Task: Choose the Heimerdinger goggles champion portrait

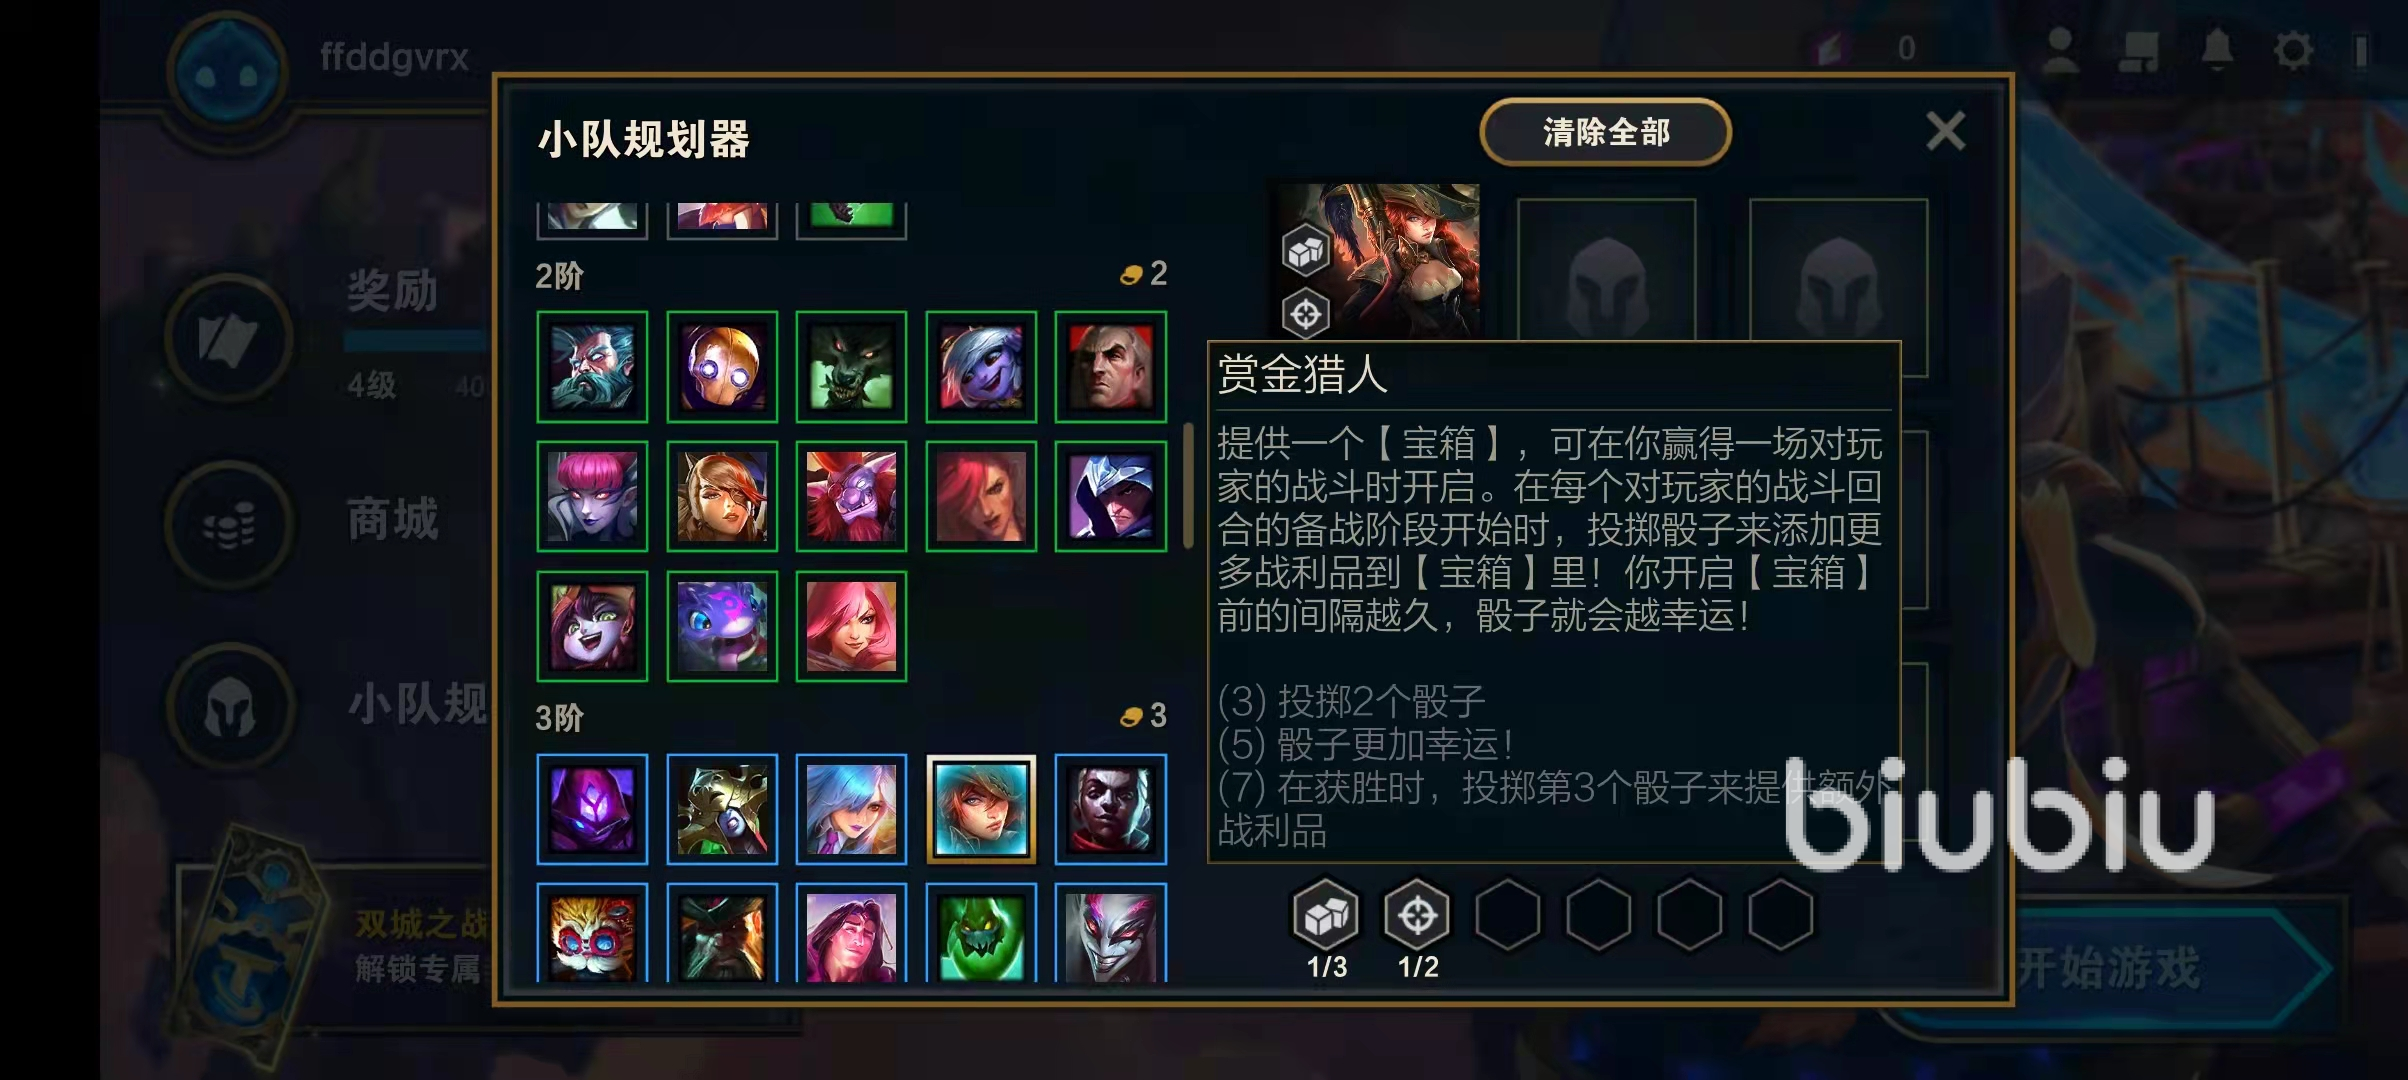Action: pos(592,934)
